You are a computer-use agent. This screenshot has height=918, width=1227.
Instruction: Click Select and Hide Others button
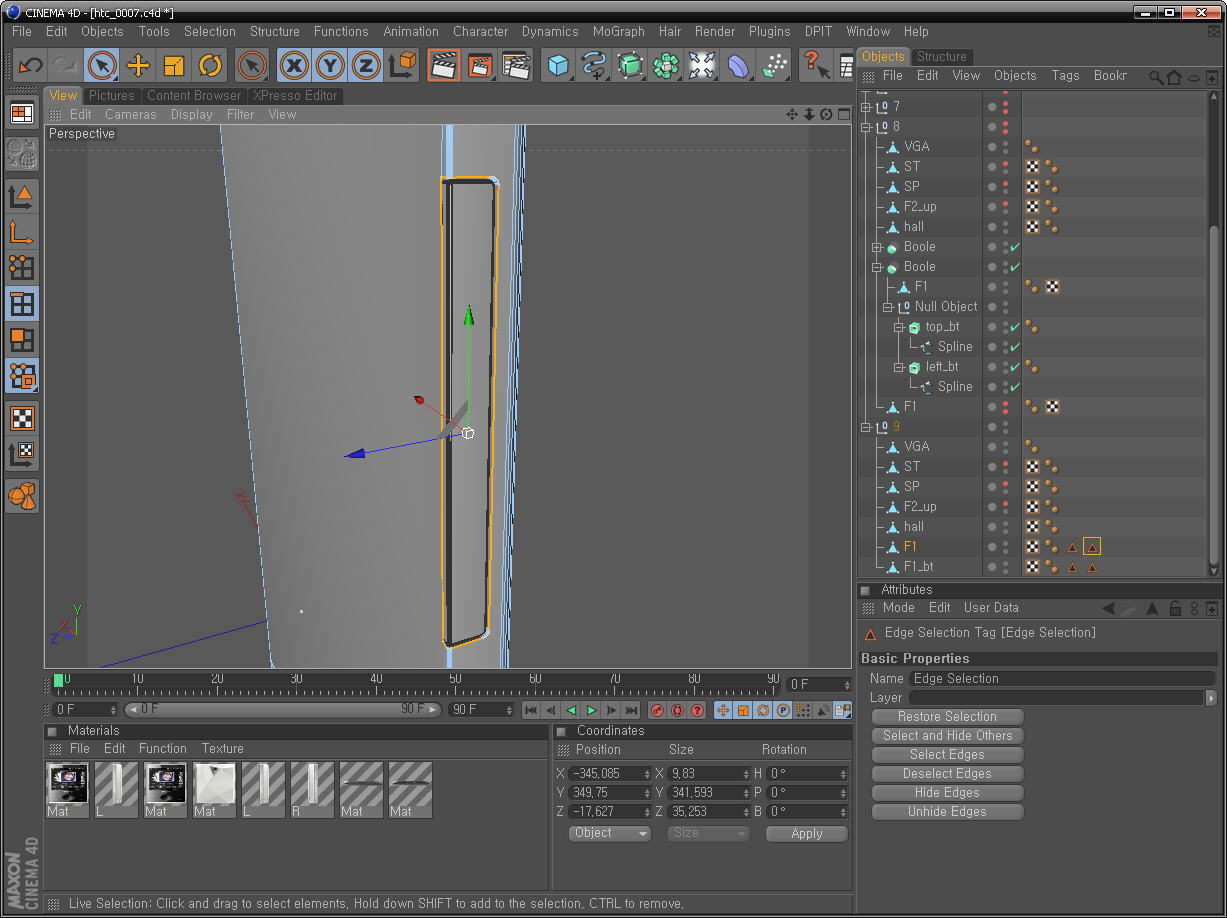pos(947,736)
